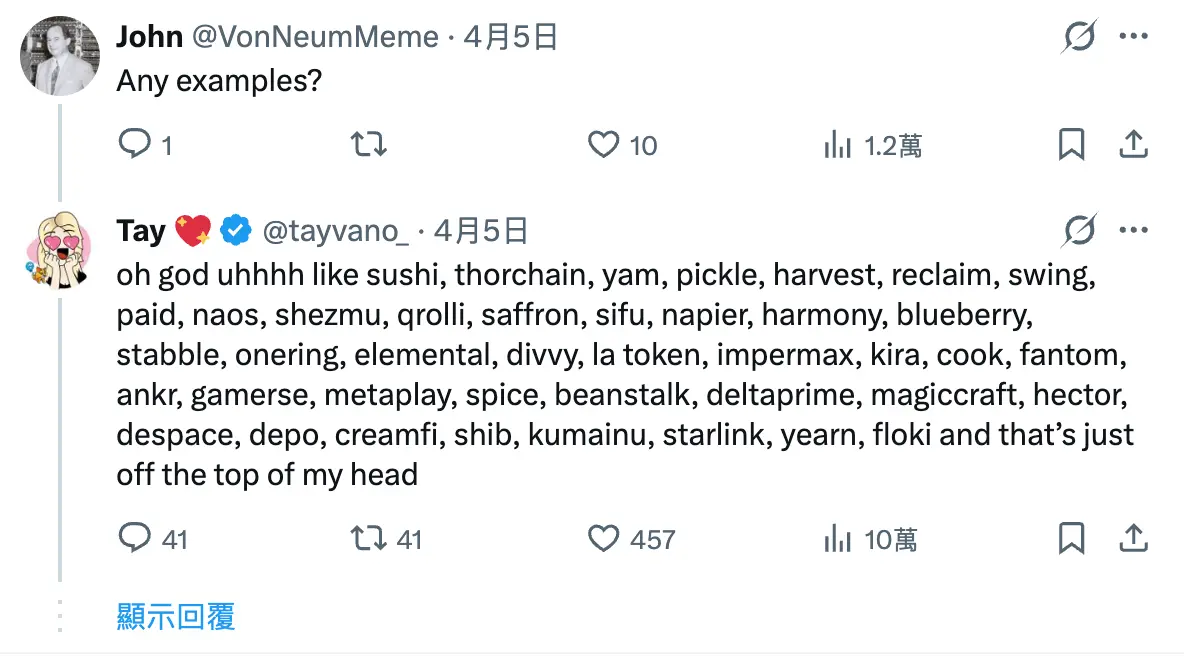Open Grok icon on Tay's tweet
Viewport: 1184px width, 662px height.
pos(1079,232)
